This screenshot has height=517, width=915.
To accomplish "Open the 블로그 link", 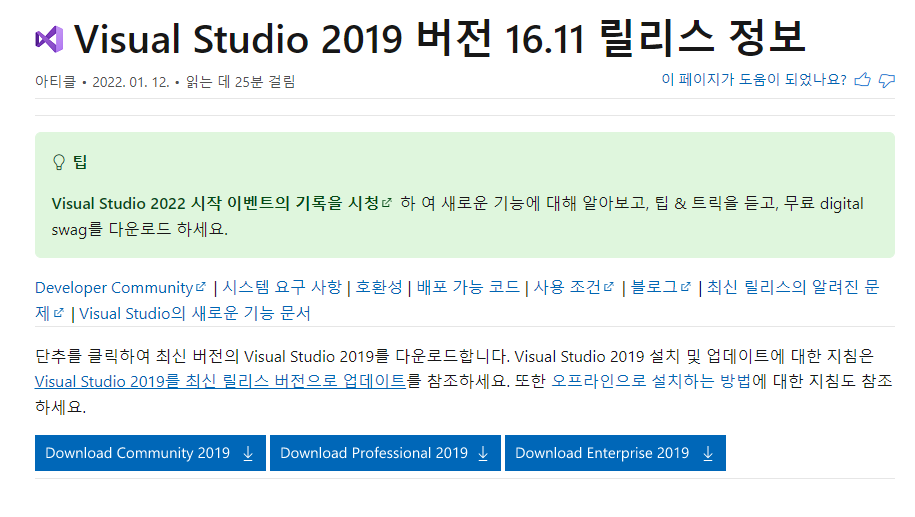I will click(x=661, y=288).
